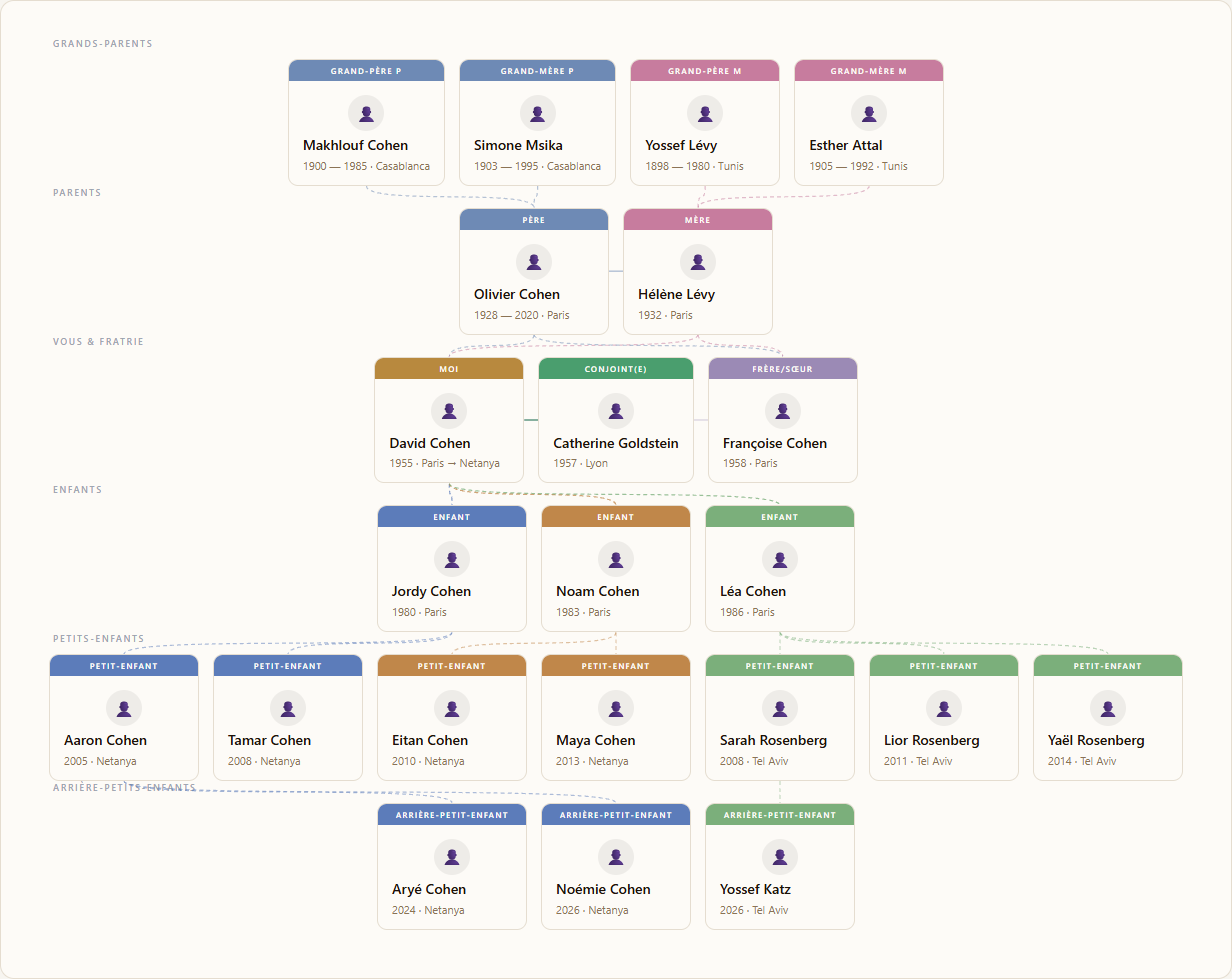This screenshot has width=1232, height=979.
Task: Select Esther Attal's avatar icon
Action: click(x=869, y=113)
